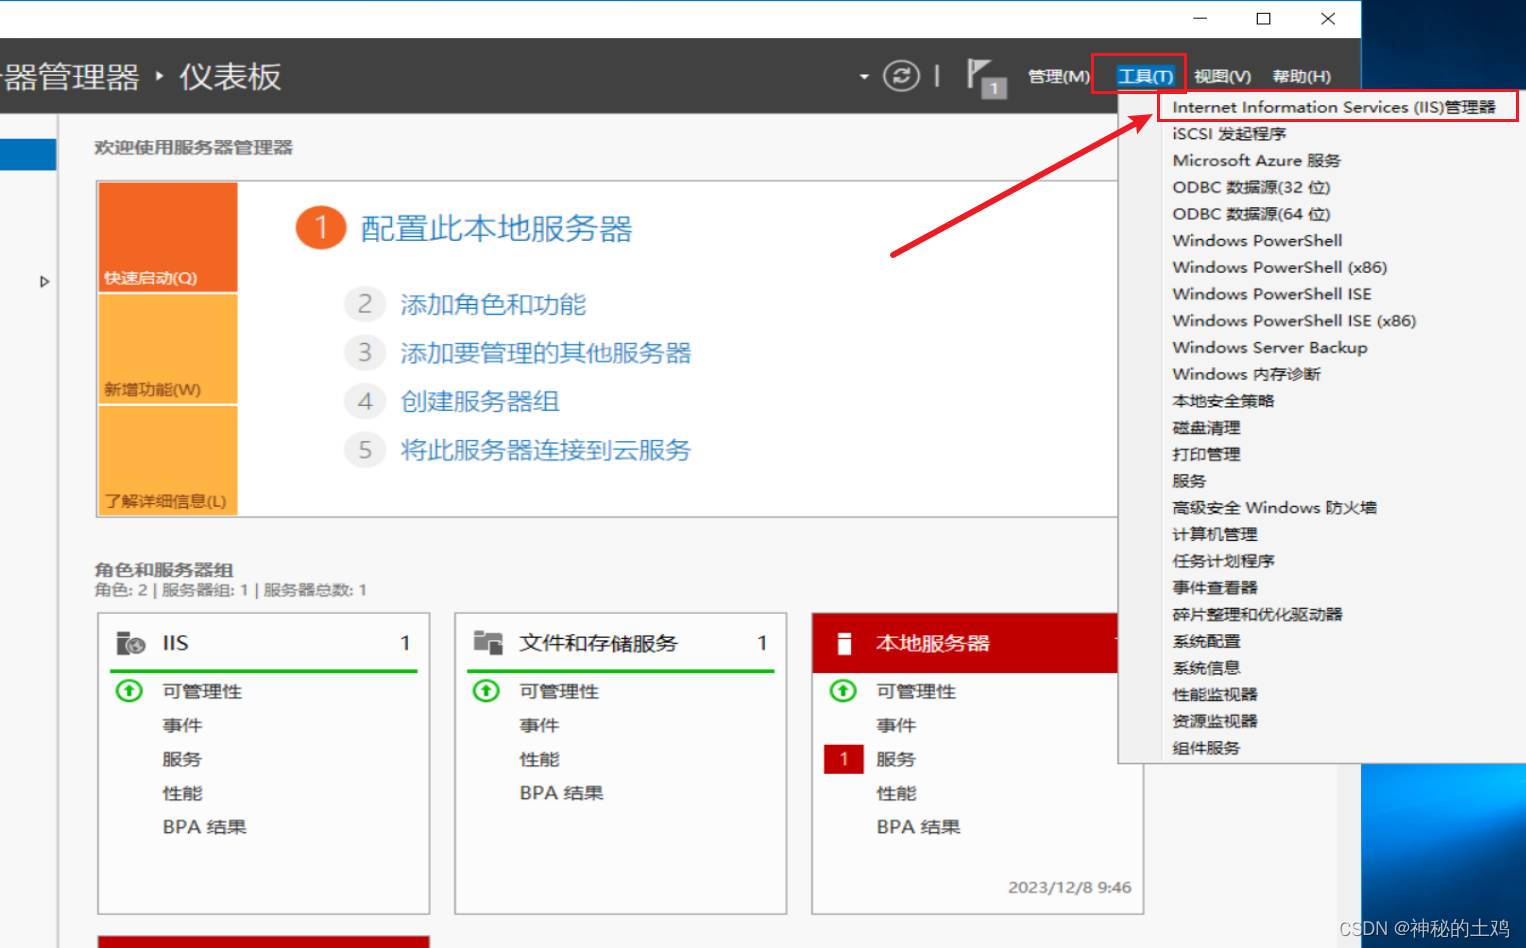The width and height of the screenshot is (1526, 948).
Task: Click the orange step 1 circle badge
Action: click(x=320, y=227)
